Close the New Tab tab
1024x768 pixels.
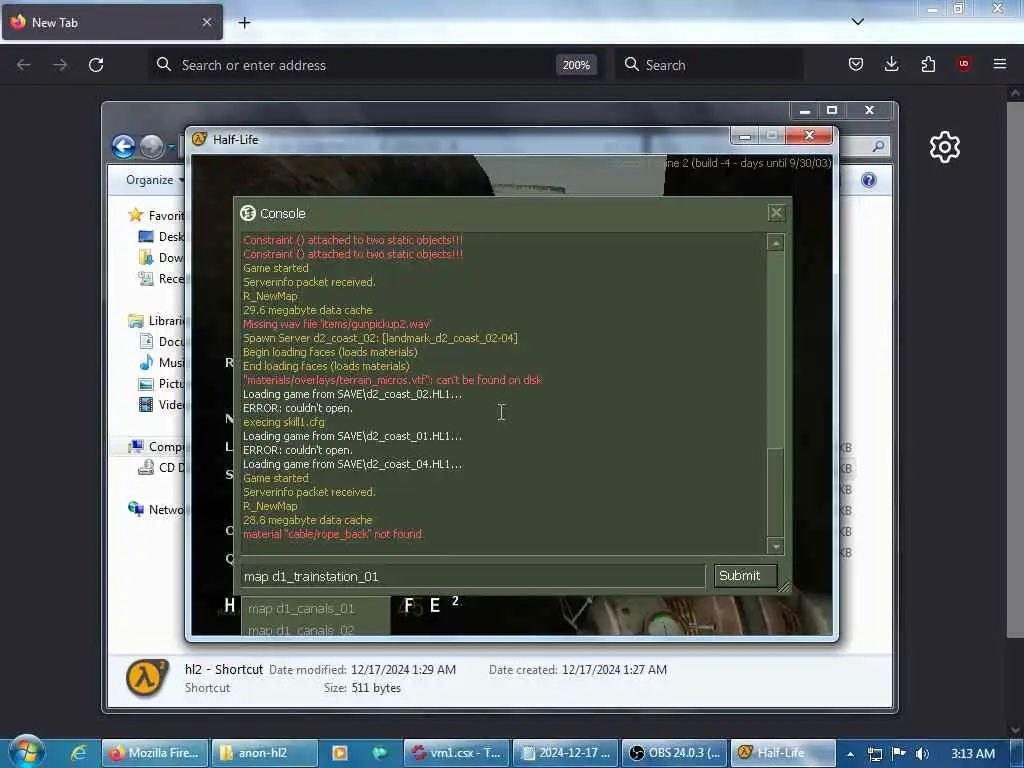pos(206,22)
